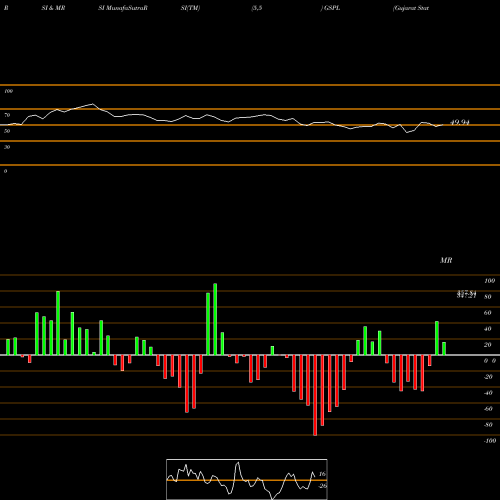Click the '(5,5' parameter text
The width and height of the screenshot is (500, 500).
tap(257, 8)
